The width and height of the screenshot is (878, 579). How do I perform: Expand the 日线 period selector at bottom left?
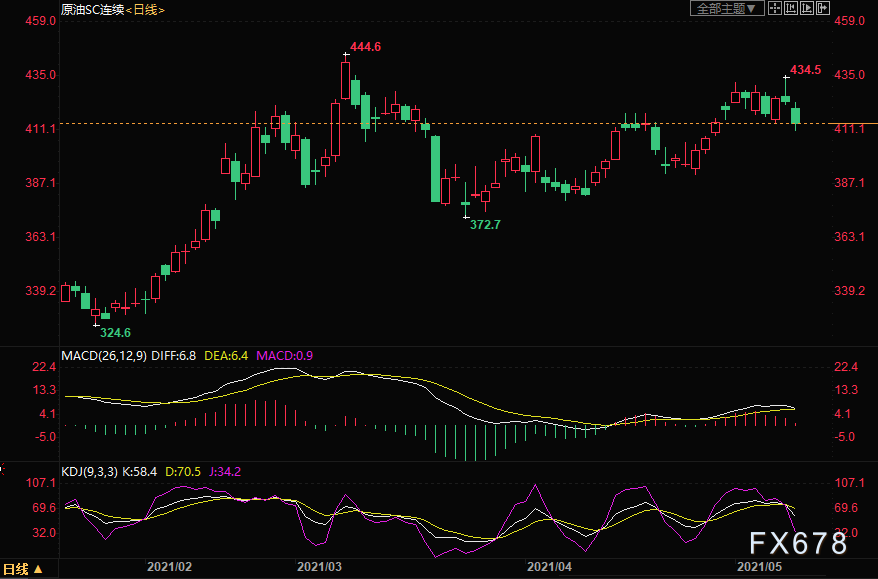[26, 569]
